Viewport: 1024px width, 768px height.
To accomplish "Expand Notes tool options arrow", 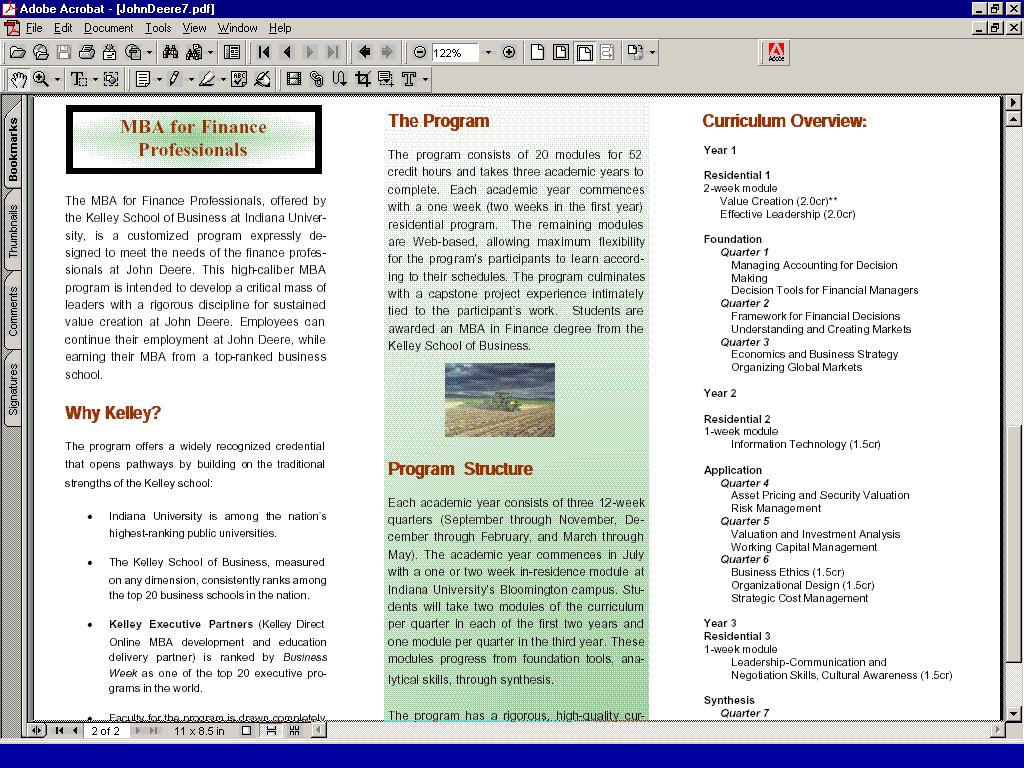I will click(159, 80).
